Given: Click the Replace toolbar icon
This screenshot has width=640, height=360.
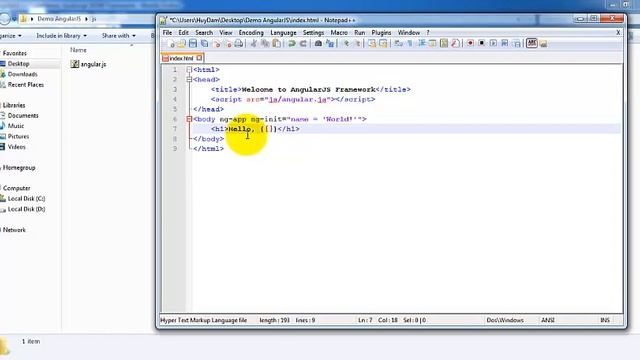Looking at the screenshot, I should 329,43.
